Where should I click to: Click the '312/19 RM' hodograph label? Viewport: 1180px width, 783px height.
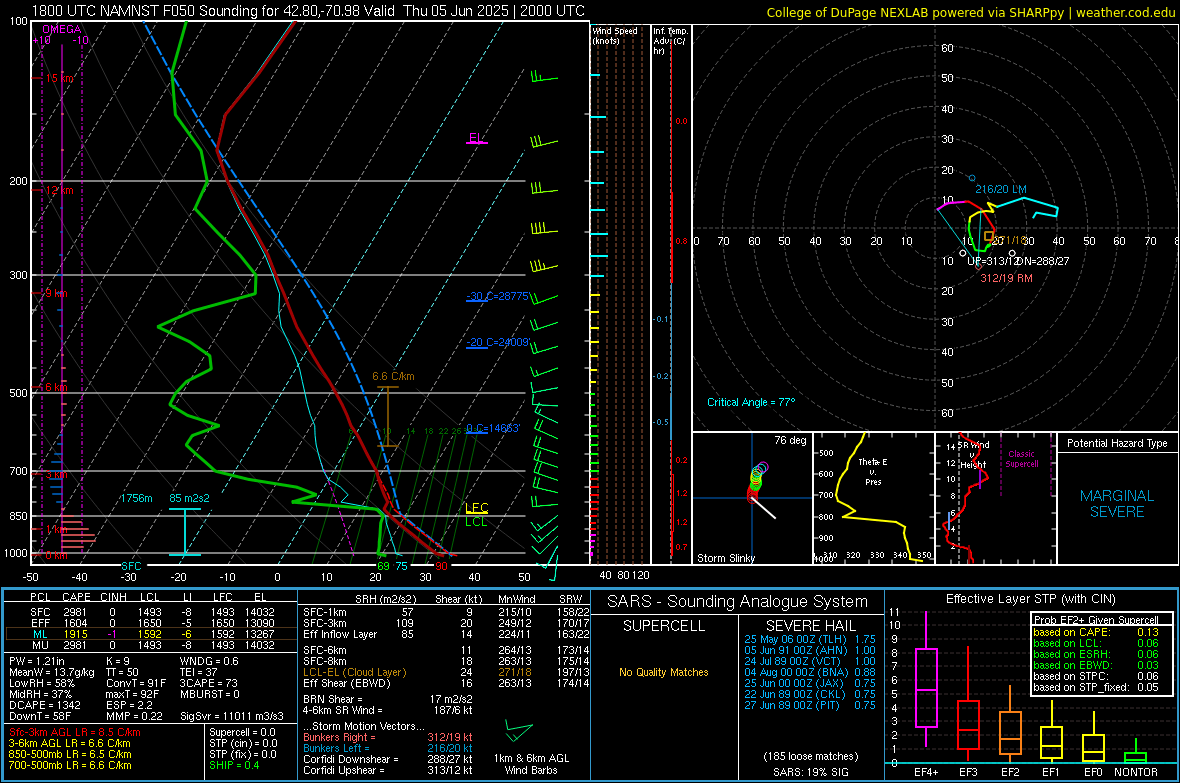(x=1006, y=279)
